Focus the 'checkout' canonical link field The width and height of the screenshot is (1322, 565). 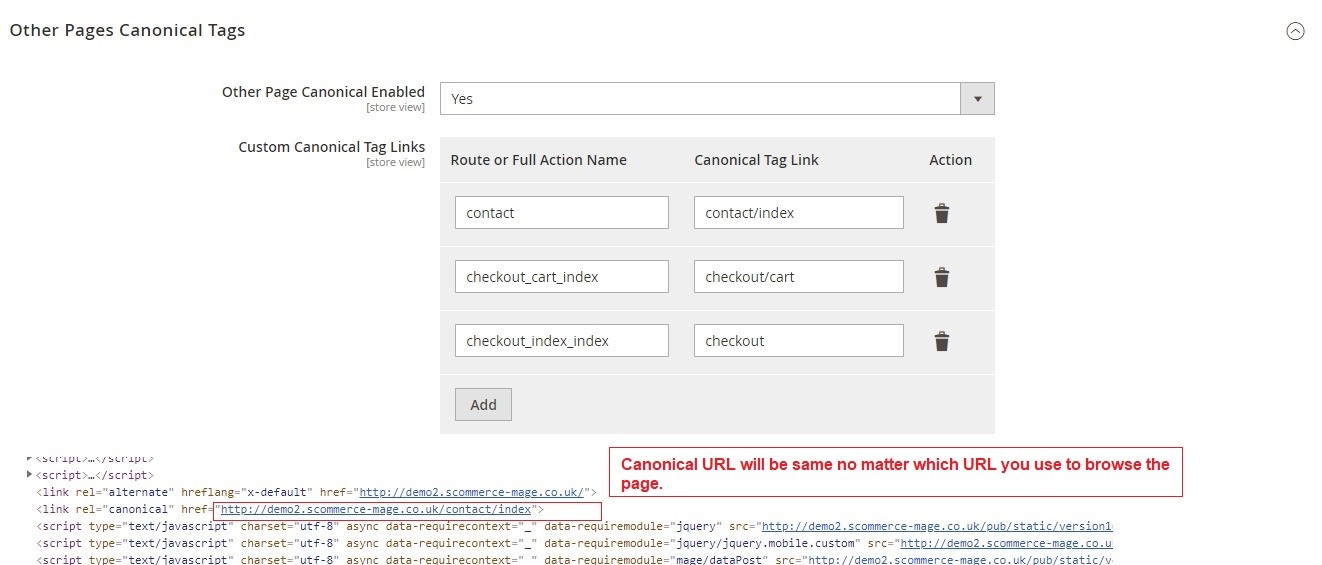(x=798, y=341)
